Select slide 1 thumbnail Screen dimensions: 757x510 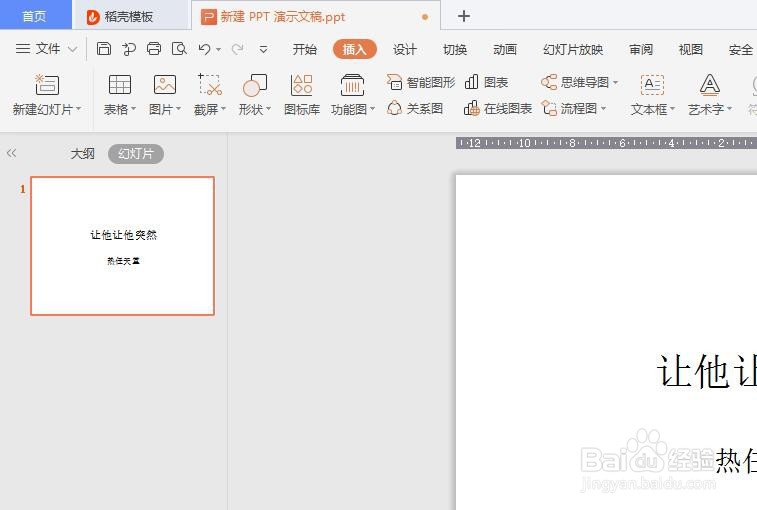(123, 246)
